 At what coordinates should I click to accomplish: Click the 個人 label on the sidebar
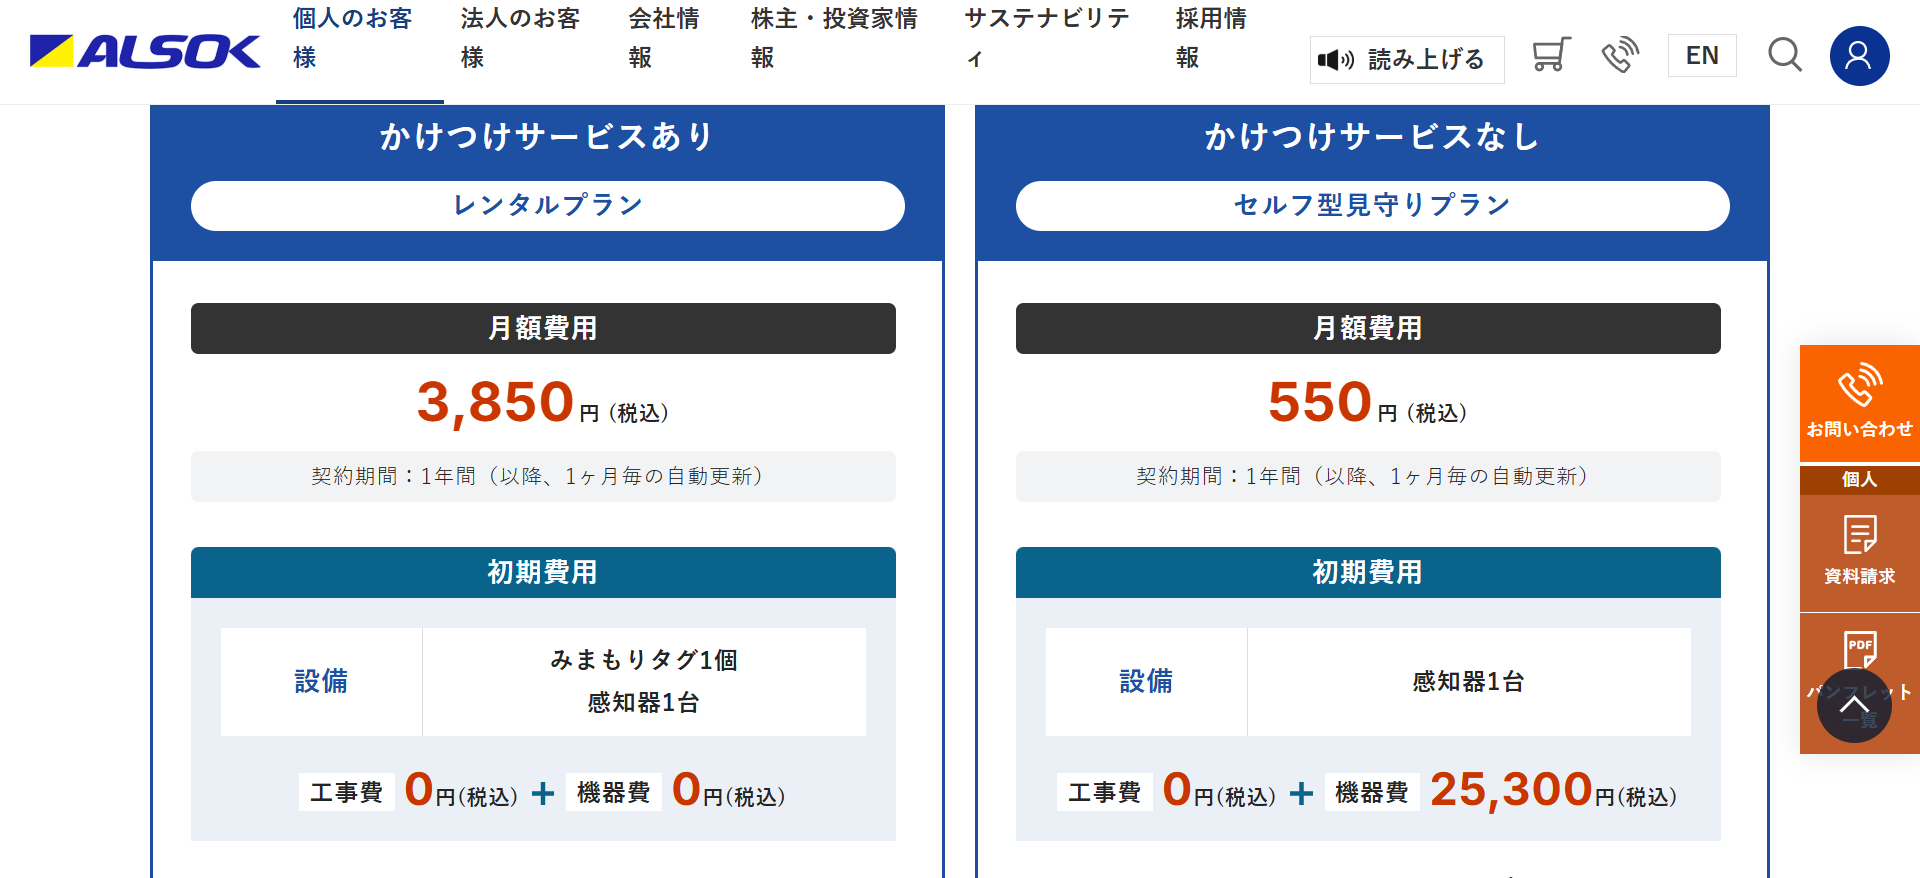click(1859, 480)
